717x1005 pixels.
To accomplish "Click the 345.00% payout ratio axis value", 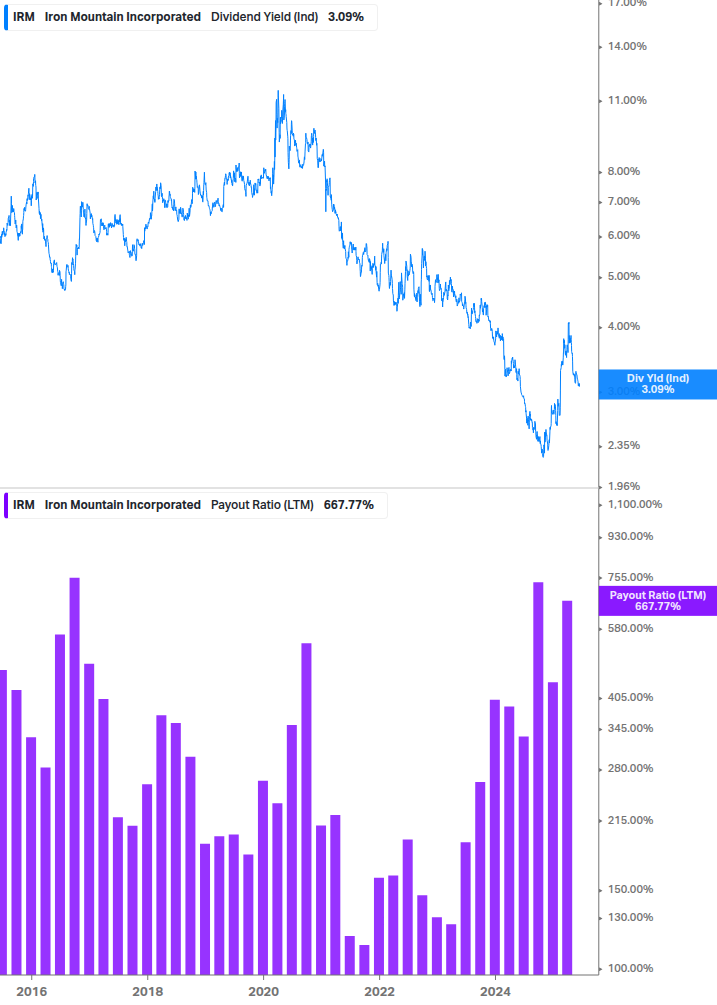I will [630, 728].
